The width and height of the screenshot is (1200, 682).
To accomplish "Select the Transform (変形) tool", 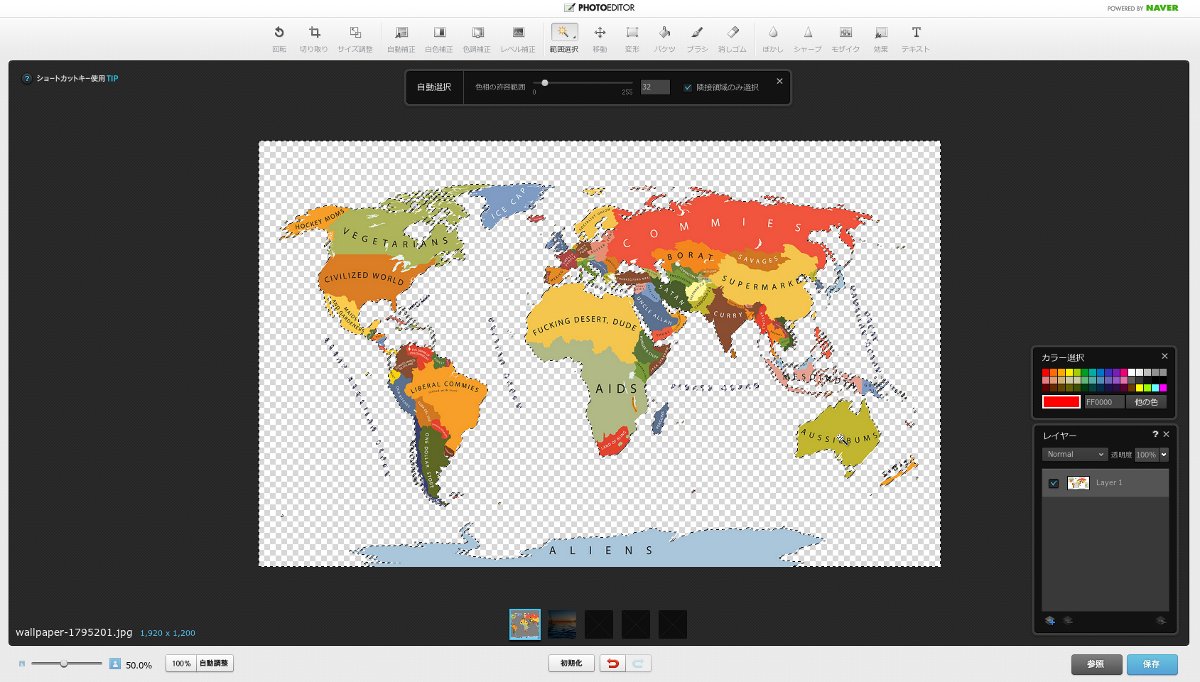I will pos(632,38).
